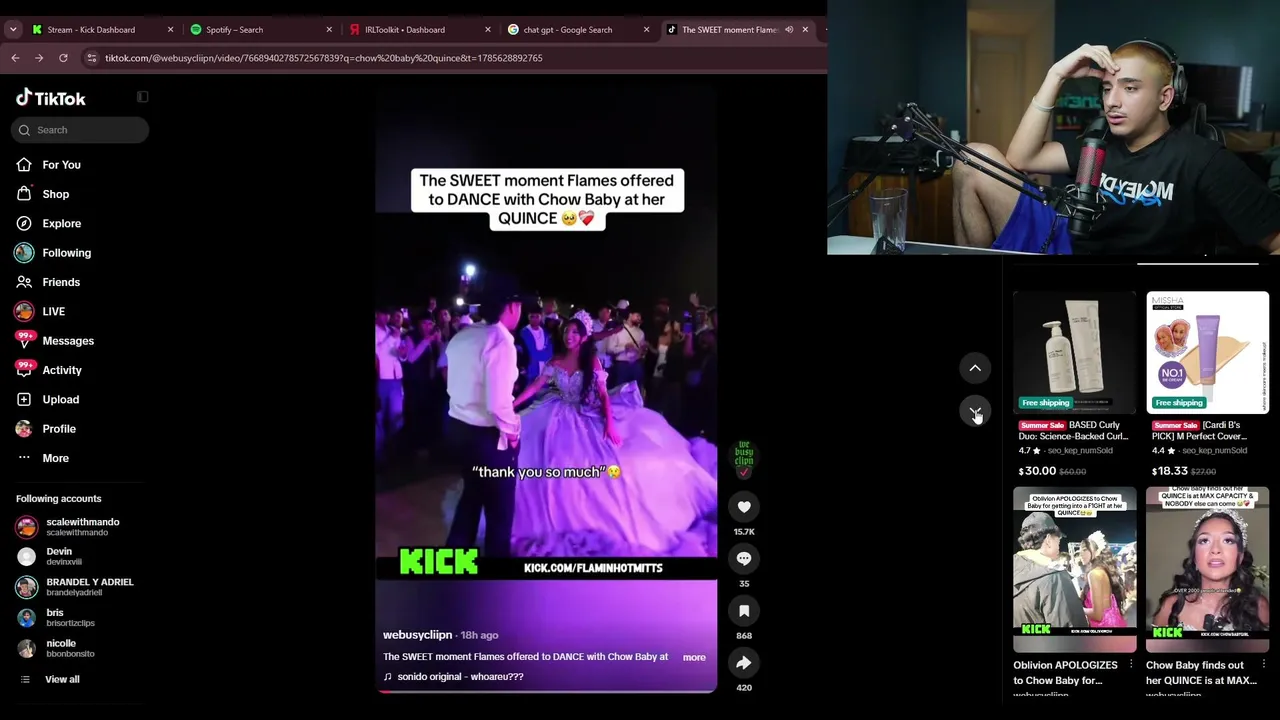Image resolution: width=1280 pixels, height=720 pixels.
Task: Open the Cardi B's PICK product title
Action: tap(1207, 431)
